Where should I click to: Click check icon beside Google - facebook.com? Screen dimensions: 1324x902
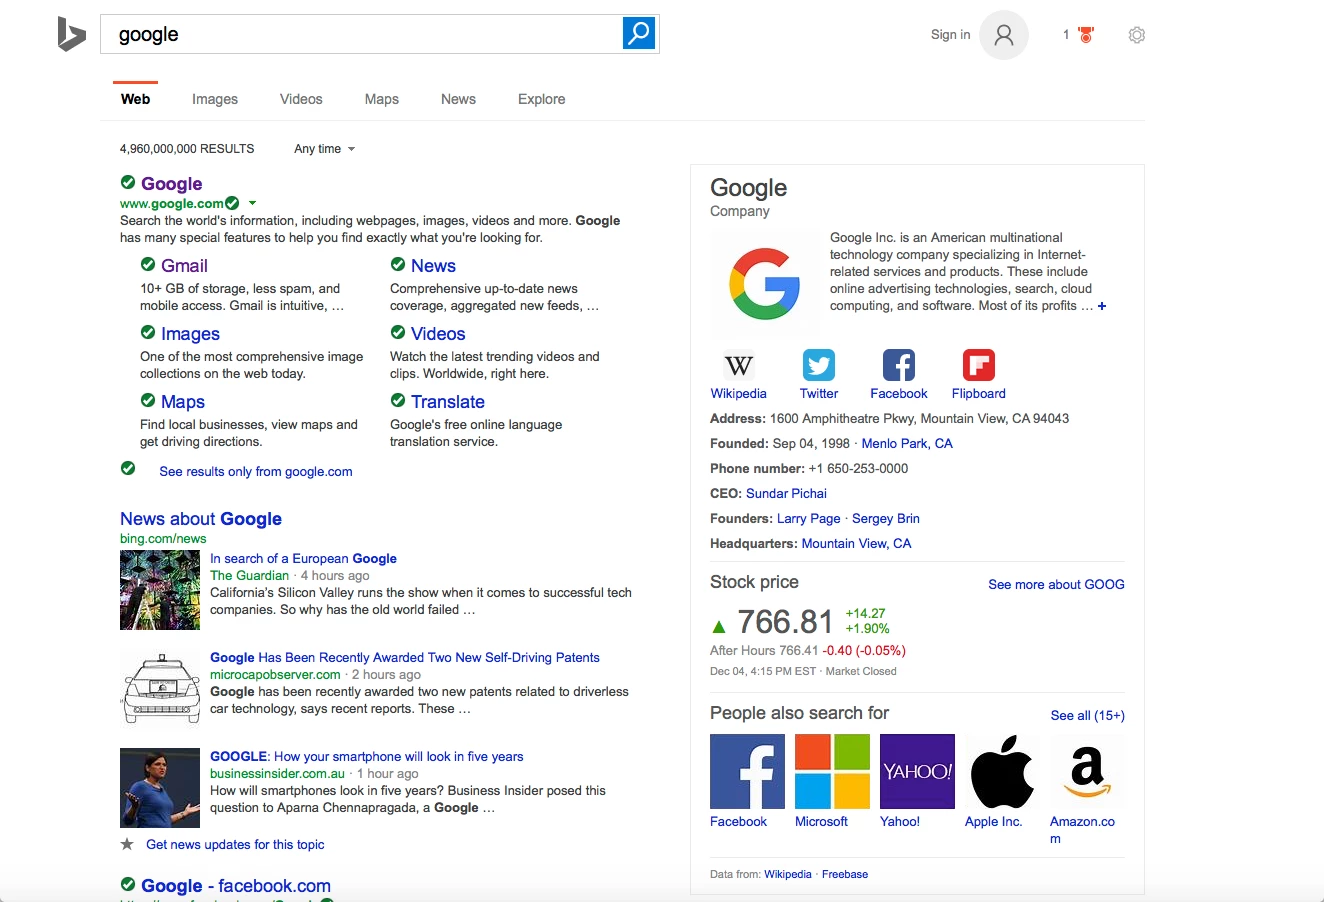[128, 884]
